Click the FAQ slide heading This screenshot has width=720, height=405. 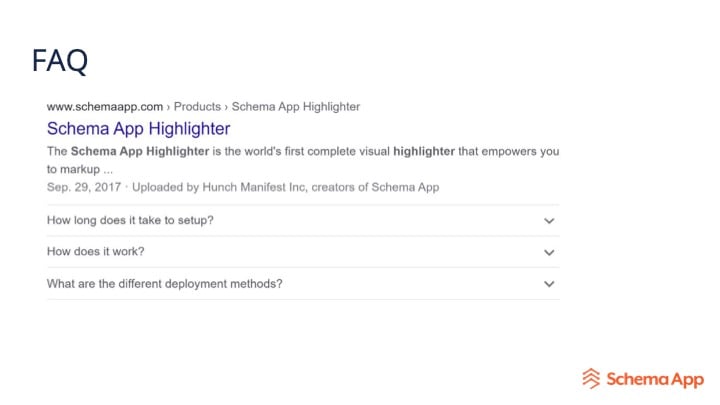(60, 60)
